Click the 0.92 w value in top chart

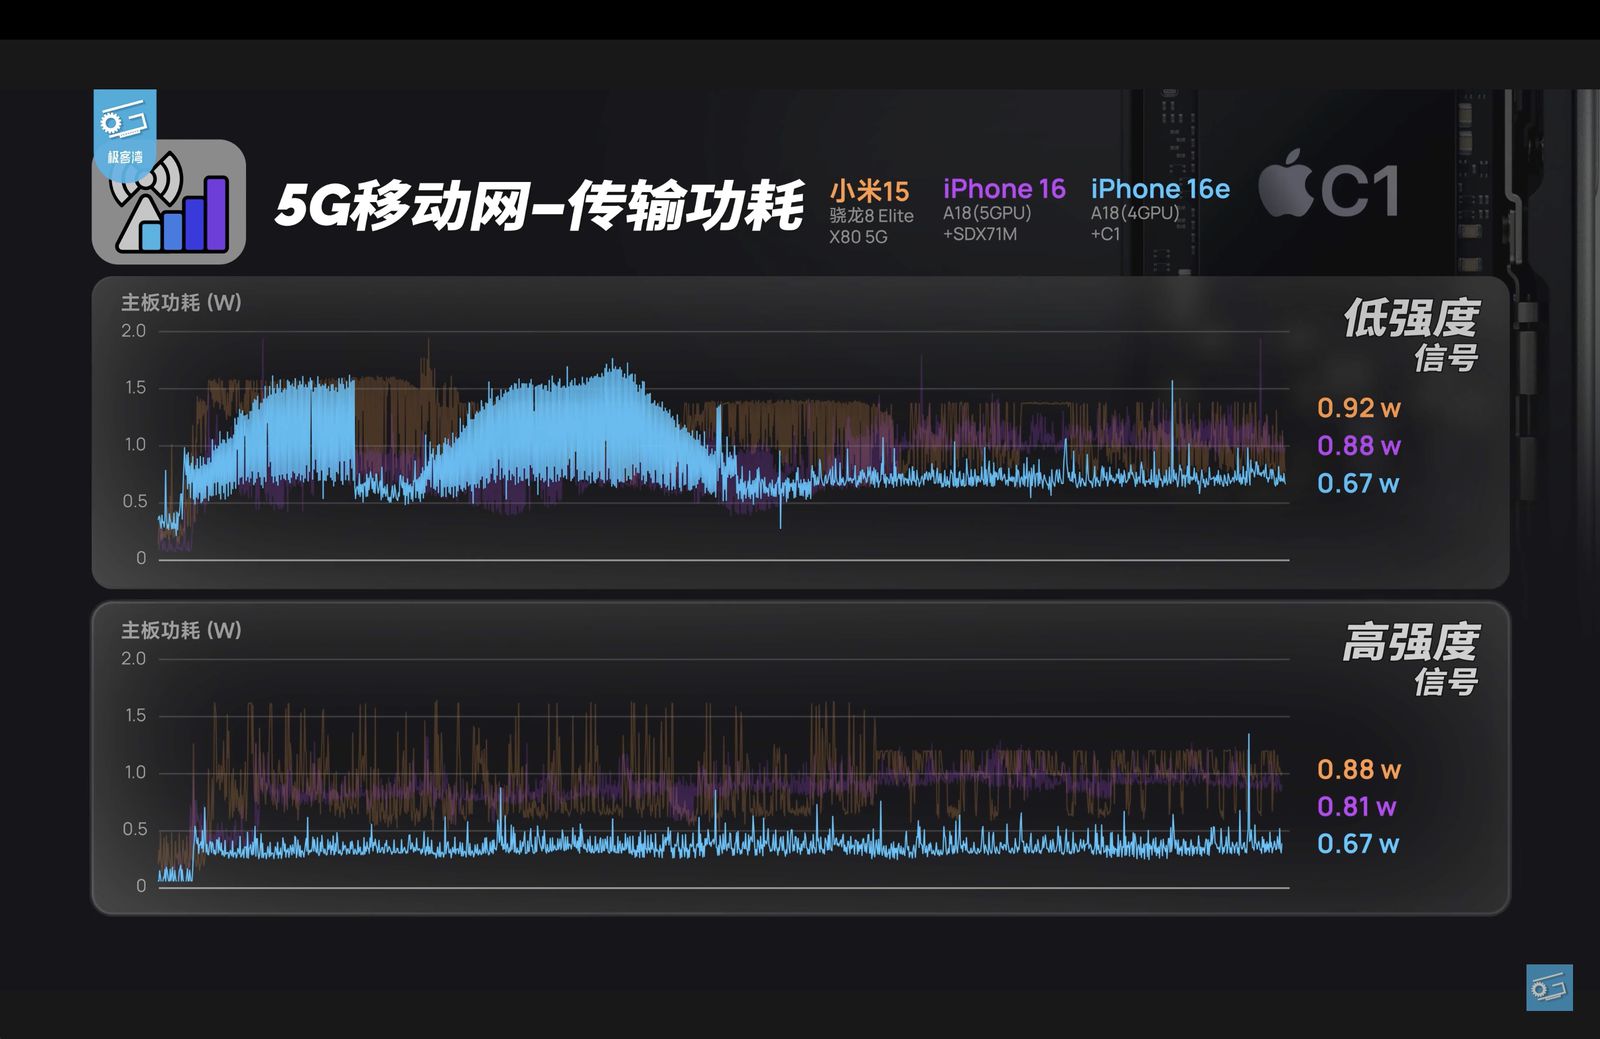(x=1359, y=408)
